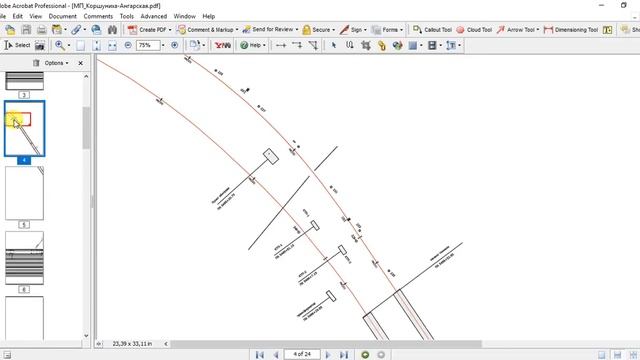Select the Snapshot camera tool
This screenshot has width=640, height=360.
[40, 45]
